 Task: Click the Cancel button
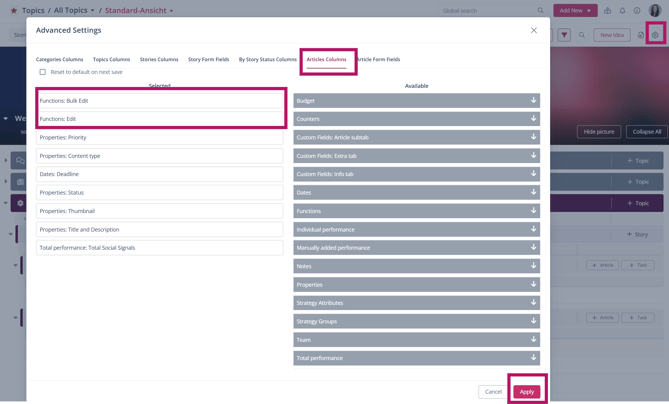(493, 391)
